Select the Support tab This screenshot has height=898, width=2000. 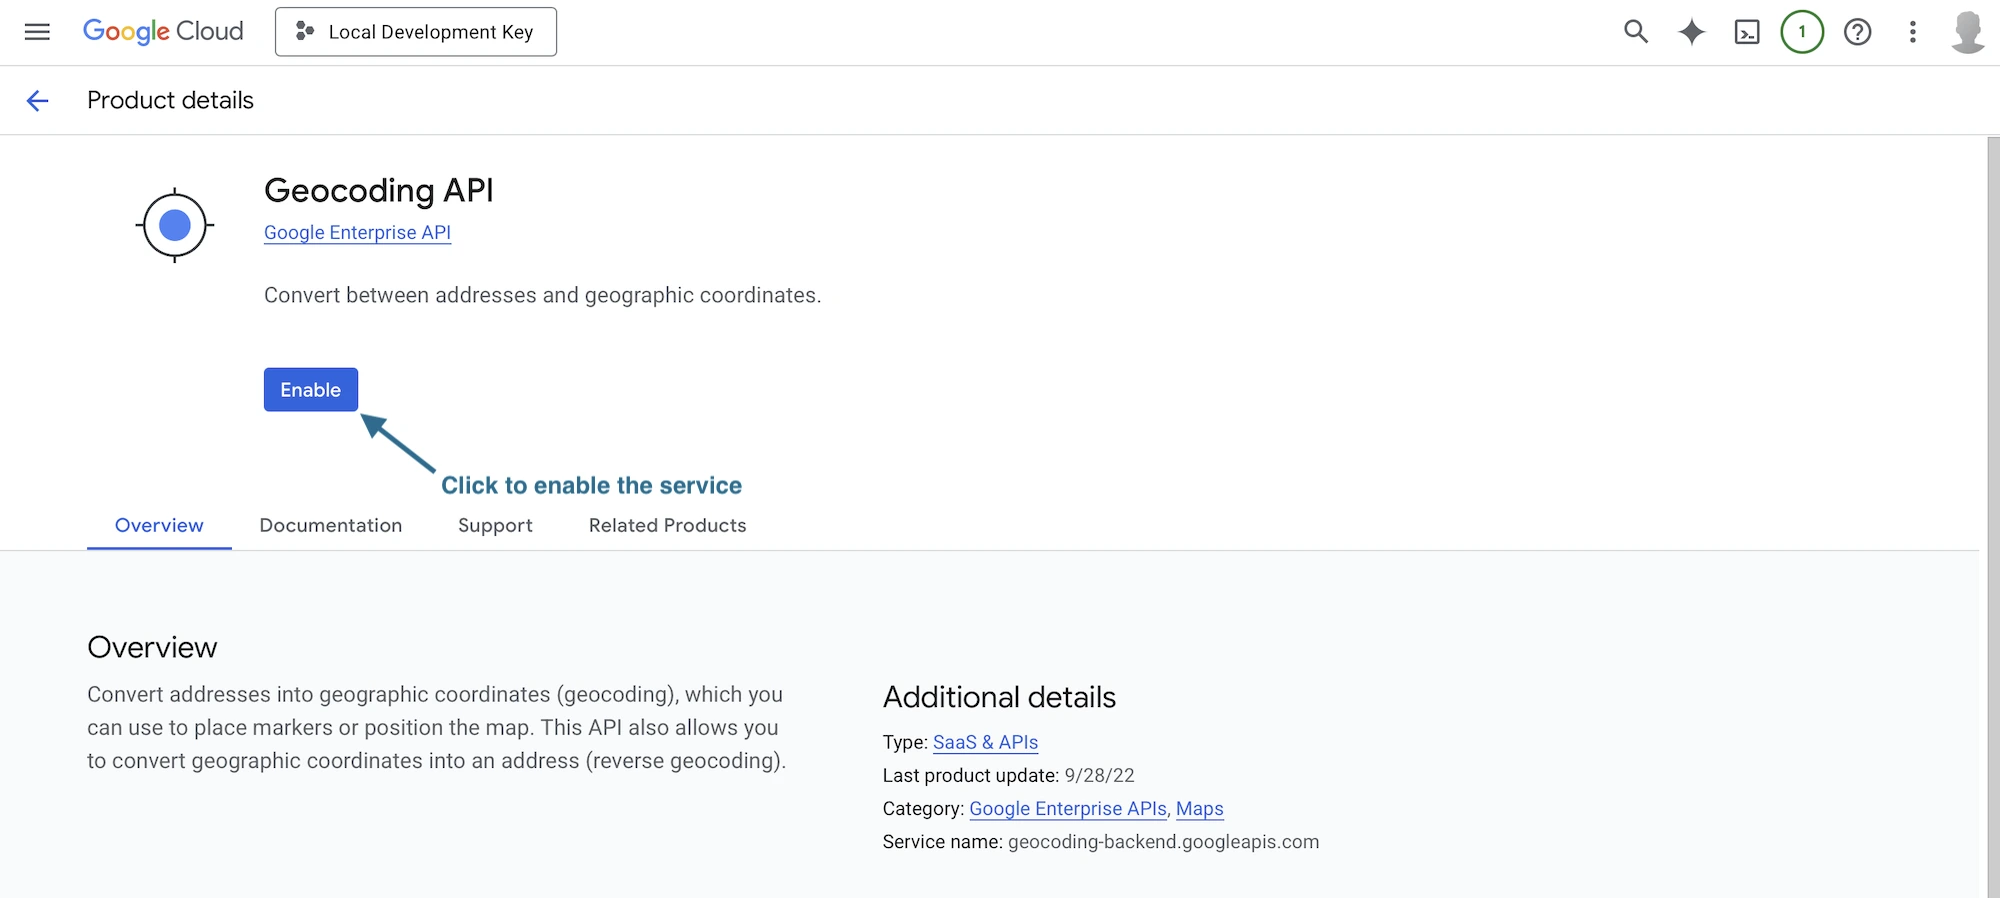point(495,525)
